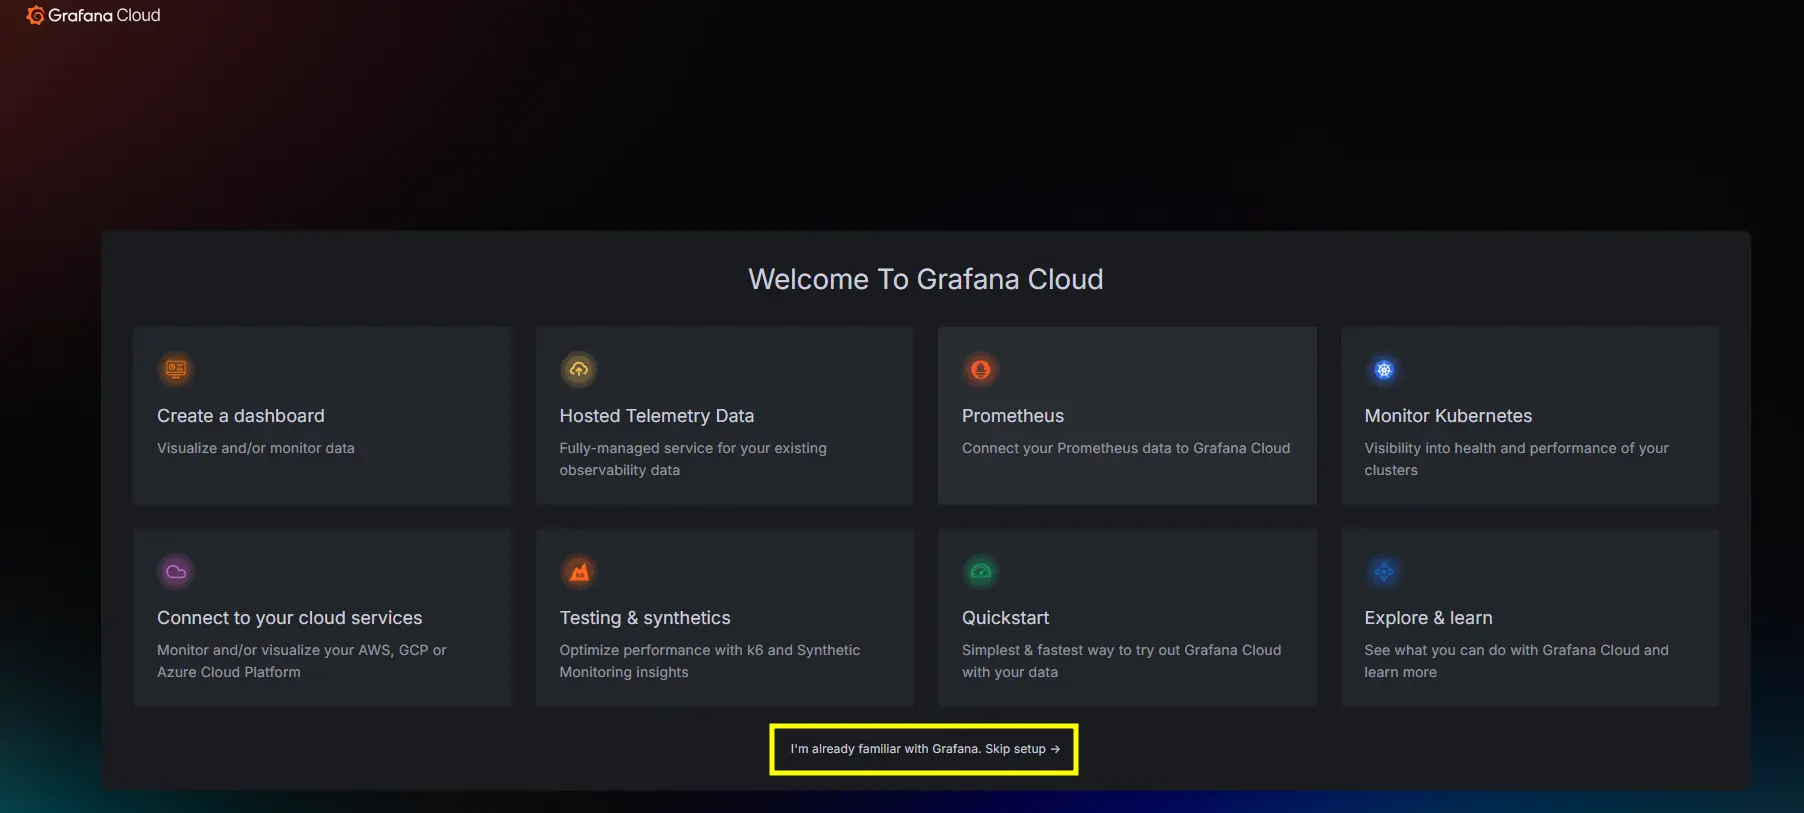
Task: Skip setup via 'I'm already familiar' link
Action: click(925, 749)
